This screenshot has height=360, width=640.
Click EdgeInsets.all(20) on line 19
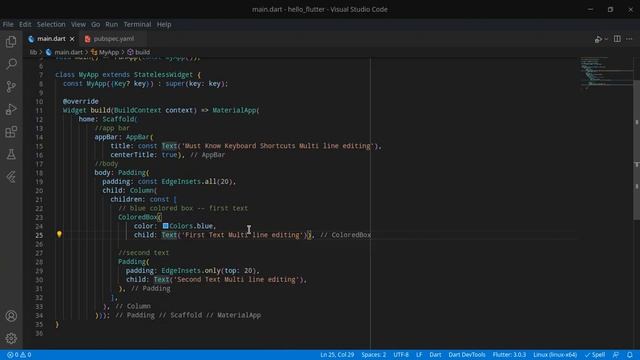click(197, 181)
